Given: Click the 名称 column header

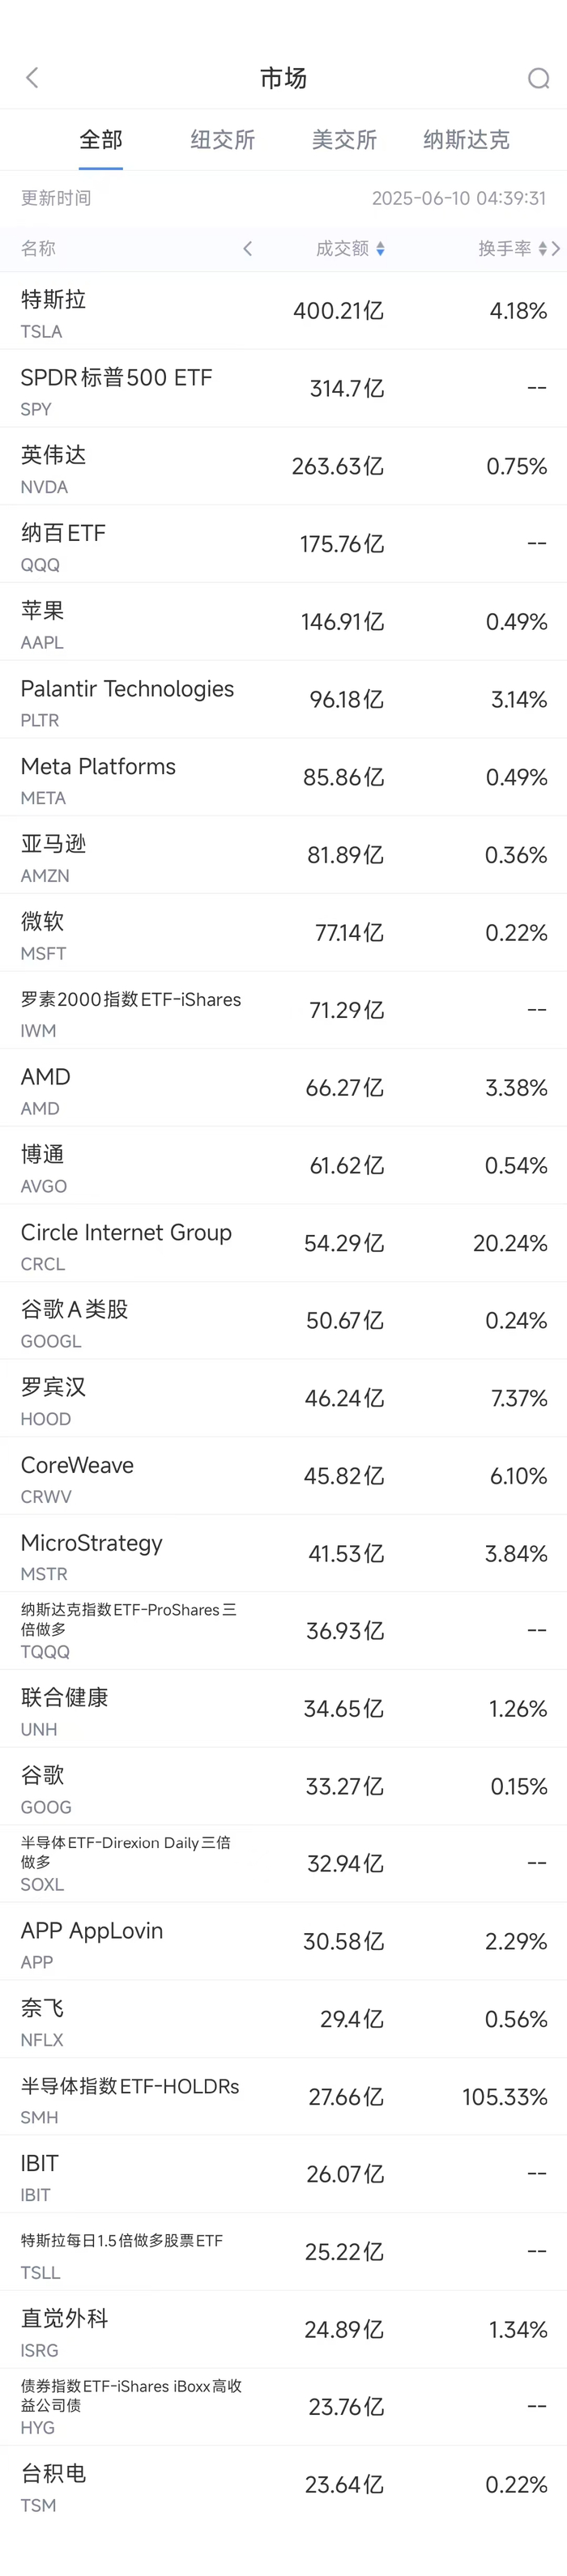Looking at the screenshot, I should tap(39, 248).
